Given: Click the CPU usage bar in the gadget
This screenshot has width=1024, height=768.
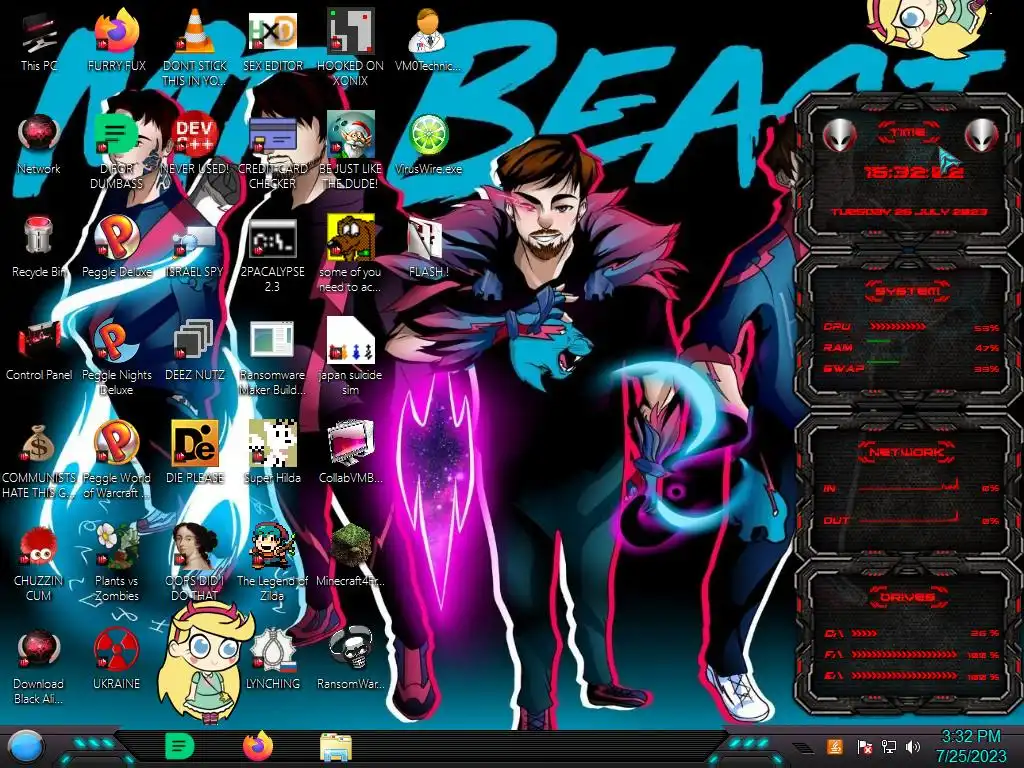Looking at the screenshot, I should tap(897, 326).
